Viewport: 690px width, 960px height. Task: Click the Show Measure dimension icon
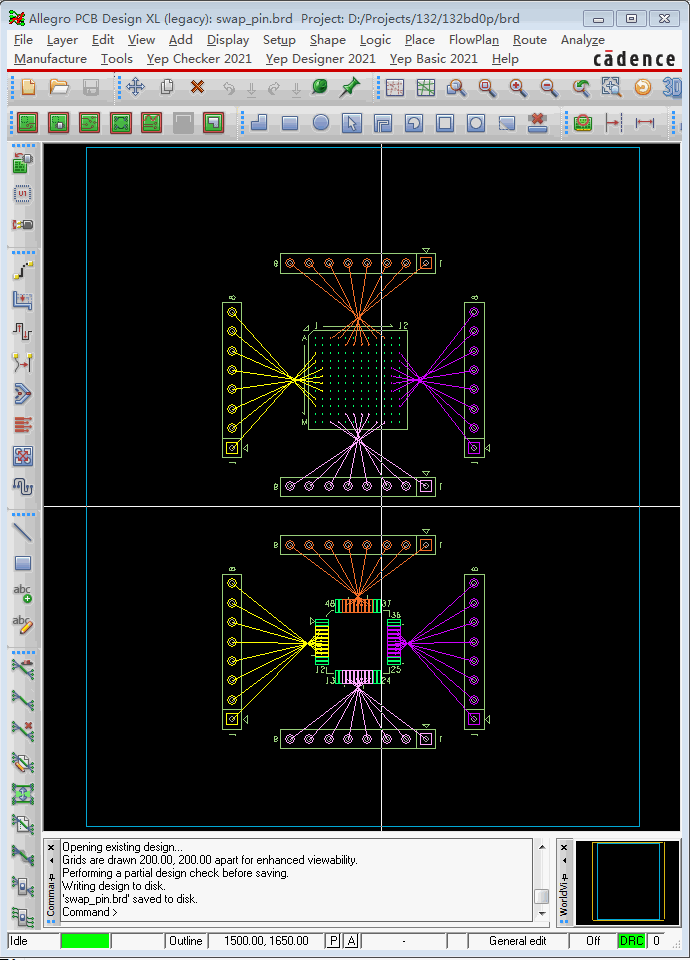(645, 123)
